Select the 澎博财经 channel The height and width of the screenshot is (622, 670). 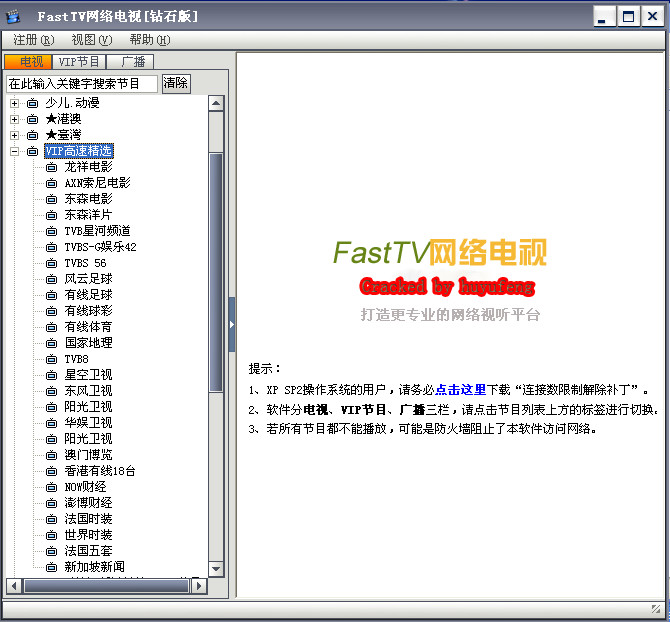[x=88, y=503]
